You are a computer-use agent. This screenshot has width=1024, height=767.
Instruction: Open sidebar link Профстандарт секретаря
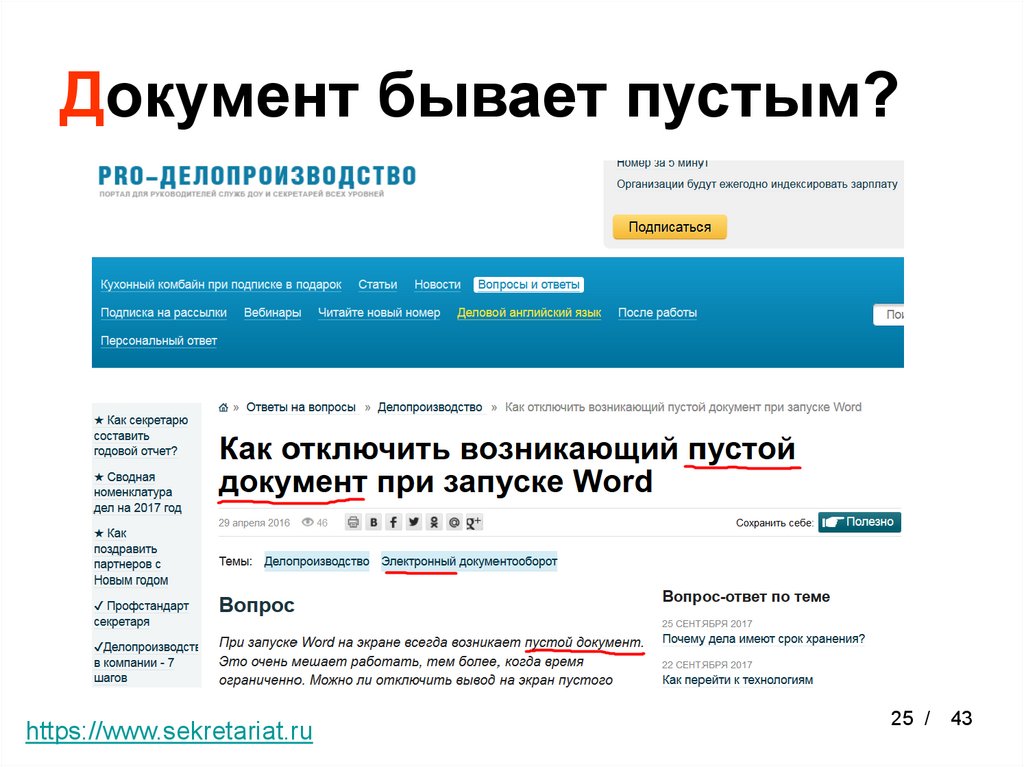tap(142, 613)
